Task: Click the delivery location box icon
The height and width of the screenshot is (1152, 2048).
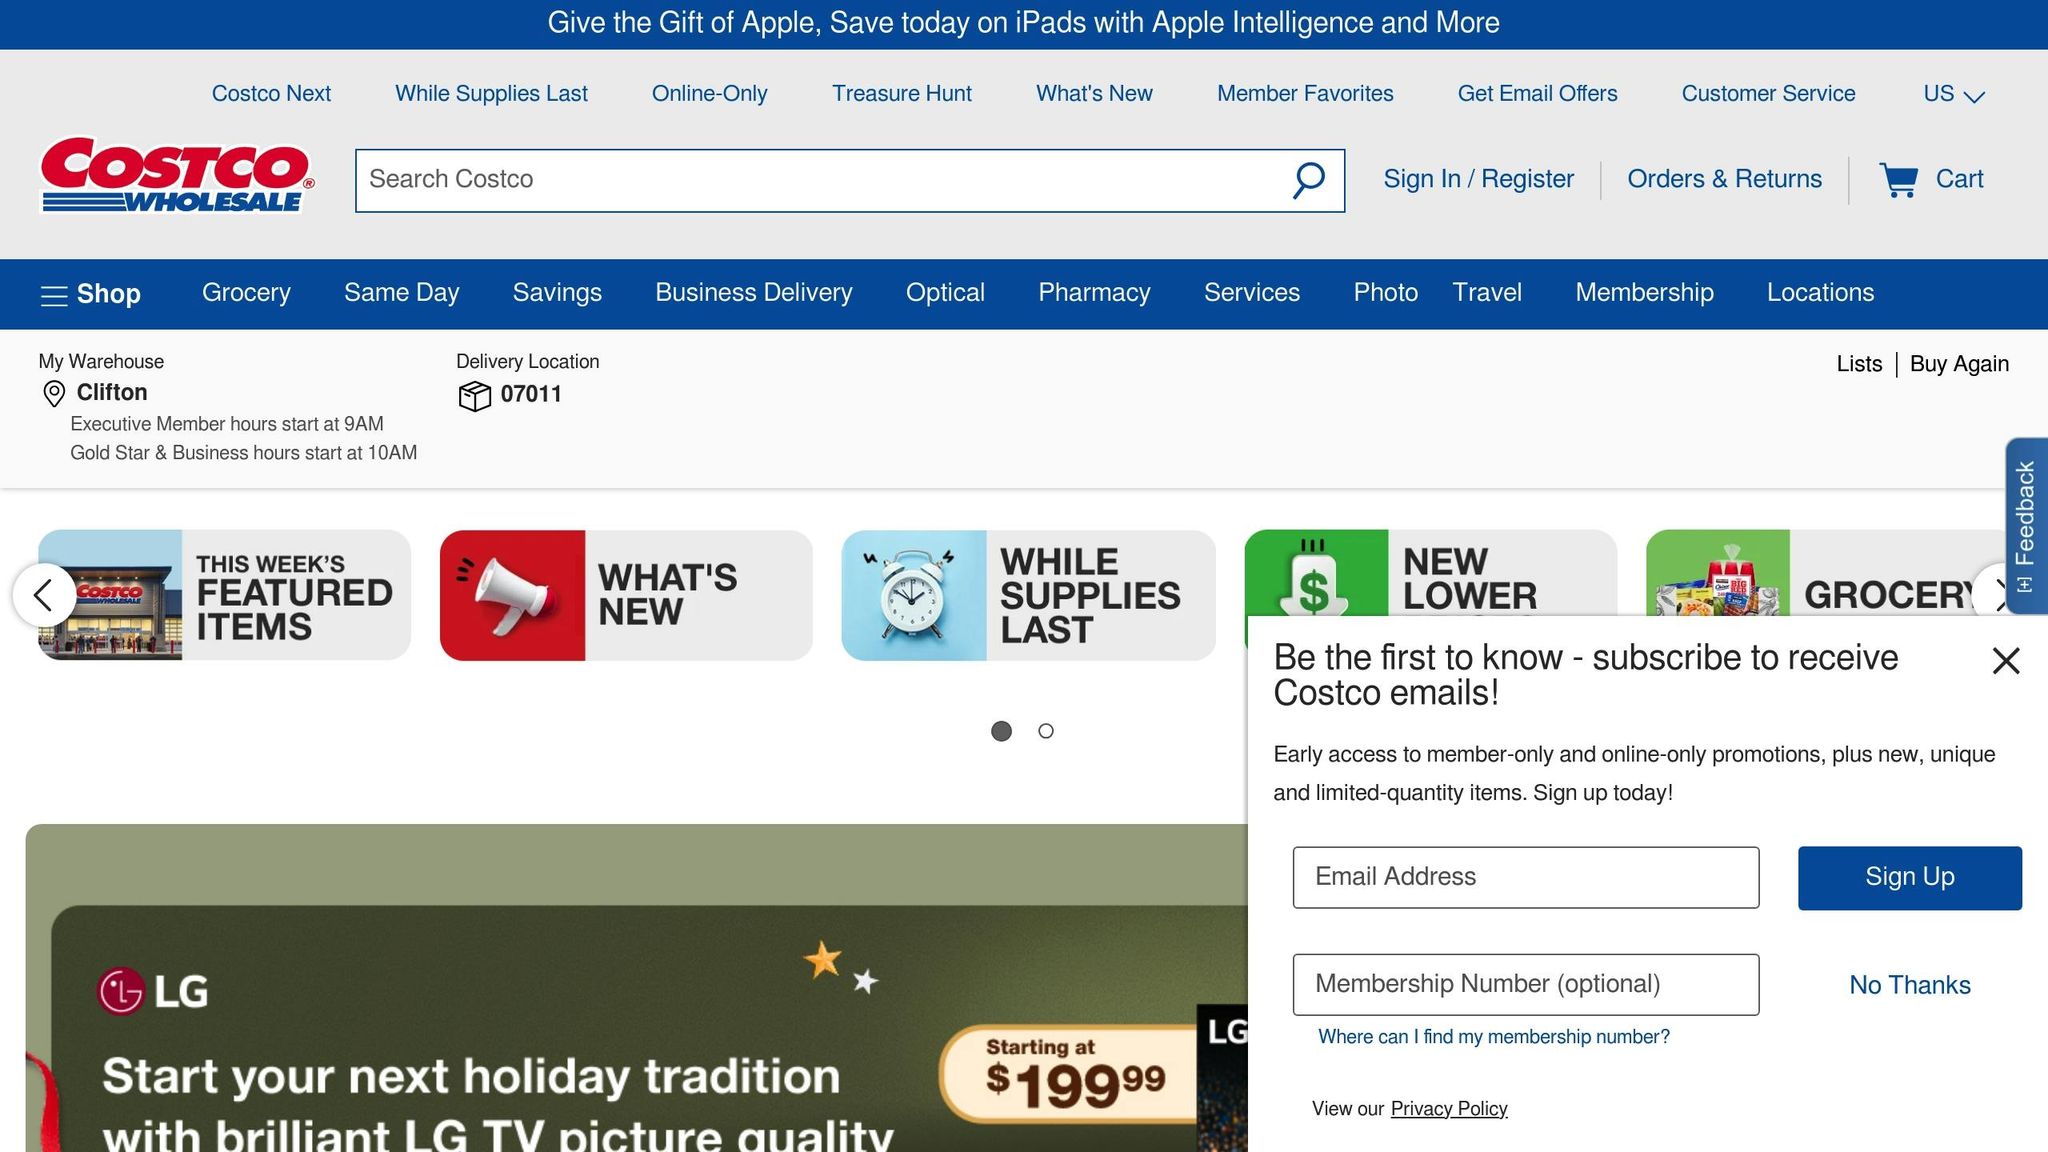Action: click(x=474, y=396)
